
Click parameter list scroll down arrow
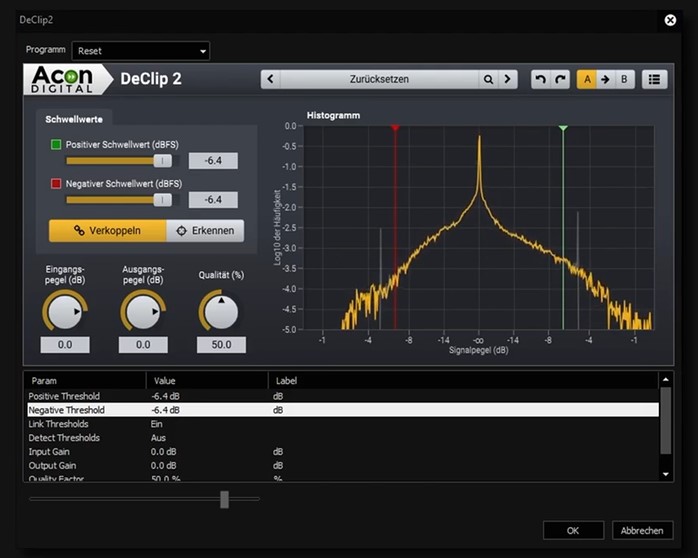666,474
